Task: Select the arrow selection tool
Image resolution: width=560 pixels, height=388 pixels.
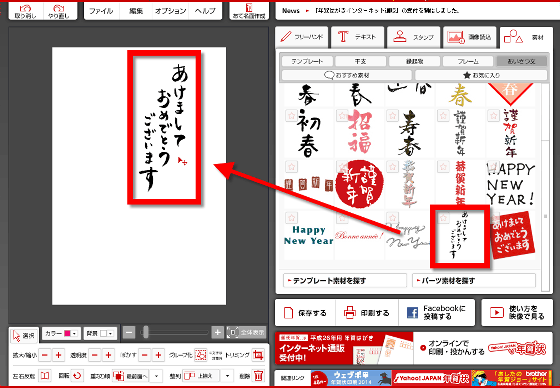Action: (23, 335)
